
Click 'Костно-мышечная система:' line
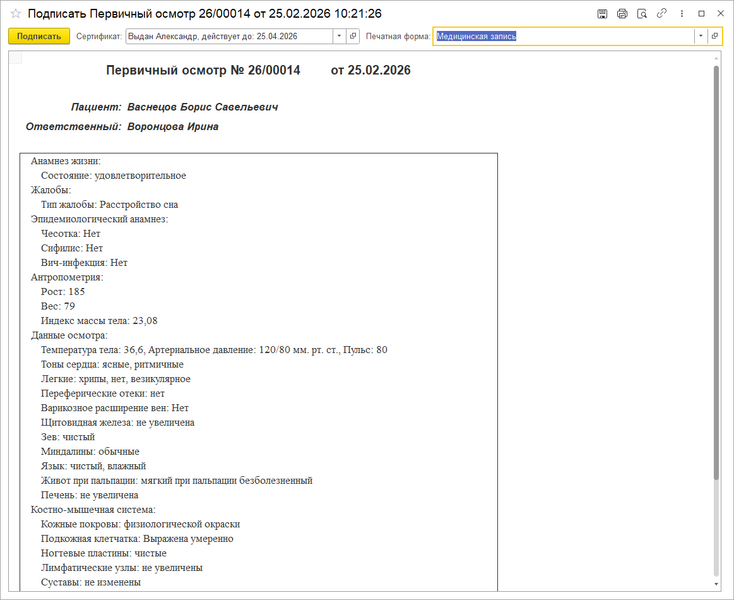tap(93, 509)
